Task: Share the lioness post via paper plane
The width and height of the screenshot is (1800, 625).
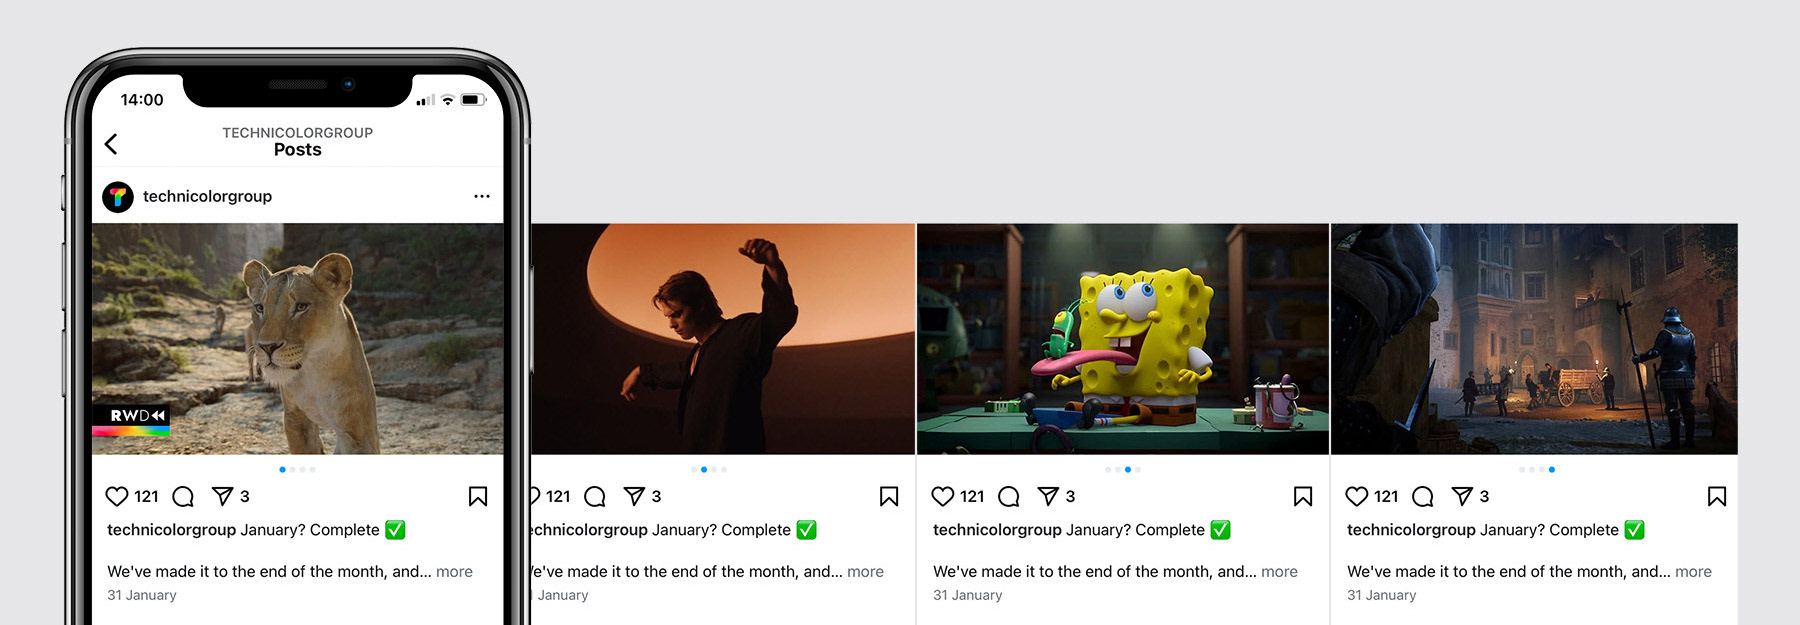Action: [223, 496]
